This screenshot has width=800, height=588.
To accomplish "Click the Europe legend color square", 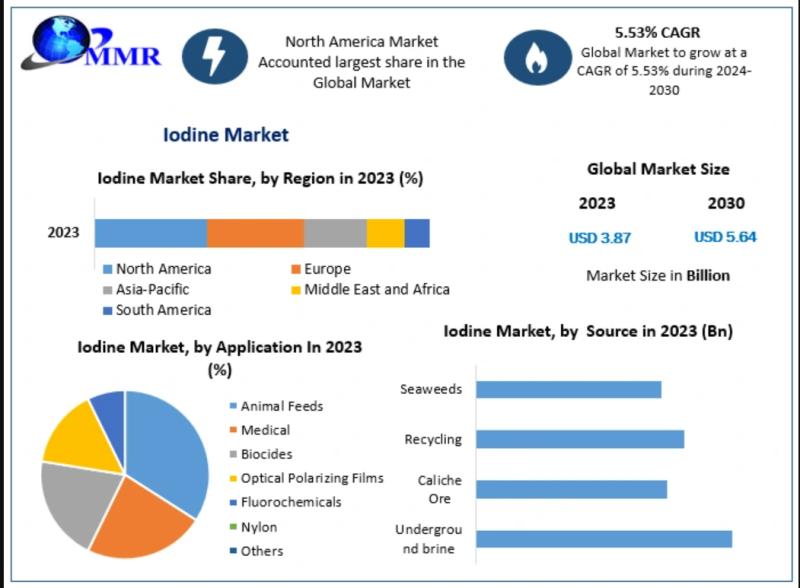I will tap(296, 269).
